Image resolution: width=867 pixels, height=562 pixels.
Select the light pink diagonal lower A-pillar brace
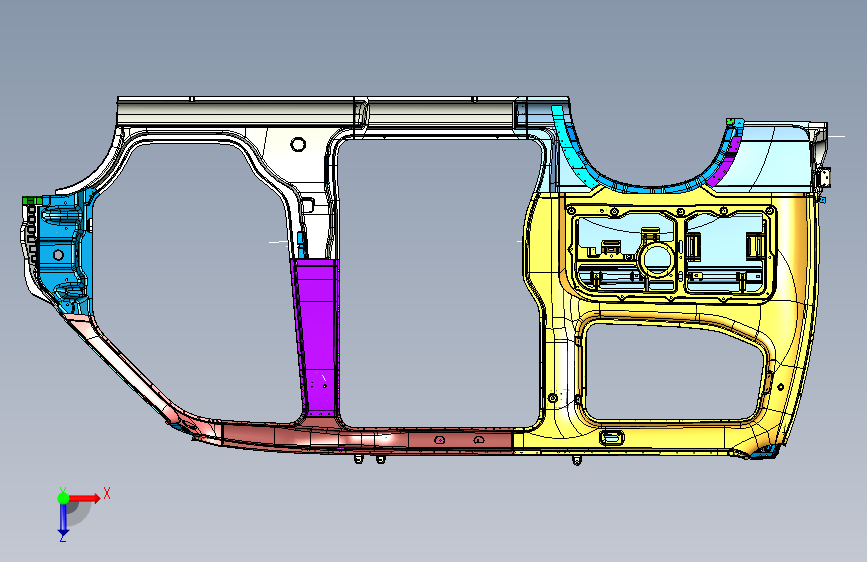click(x=127, y=371)
